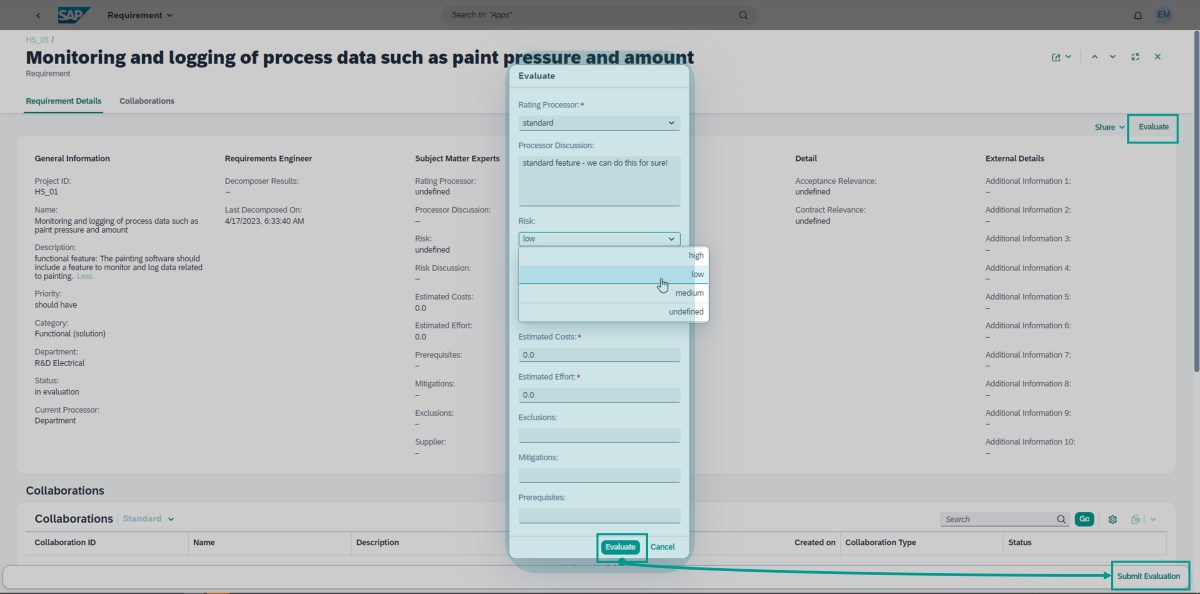Switch to the Requirement Details tab
Image resolution: width=1200 pixels, height=594 pixels.
coord(64,101)
